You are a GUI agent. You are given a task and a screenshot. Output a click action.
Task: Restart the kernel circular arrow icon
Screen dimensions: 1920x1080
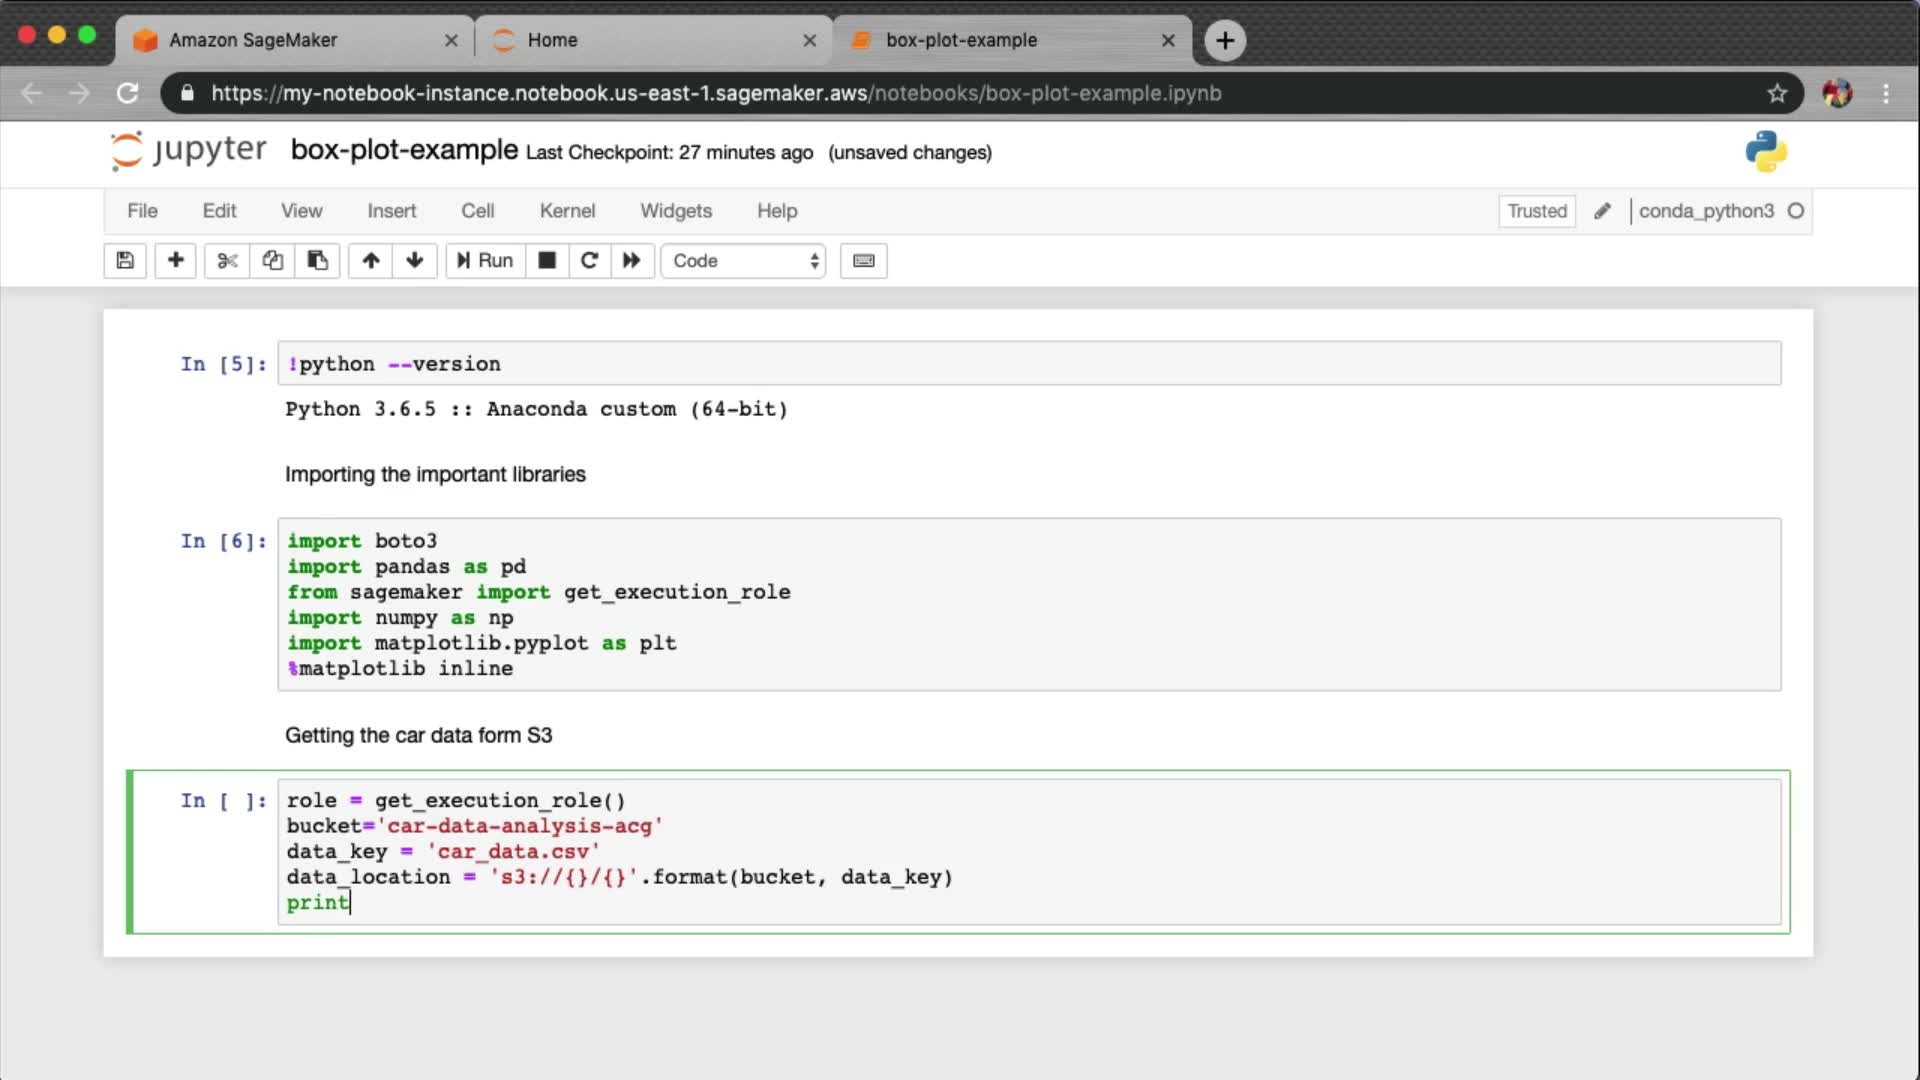tap(589, 261)
